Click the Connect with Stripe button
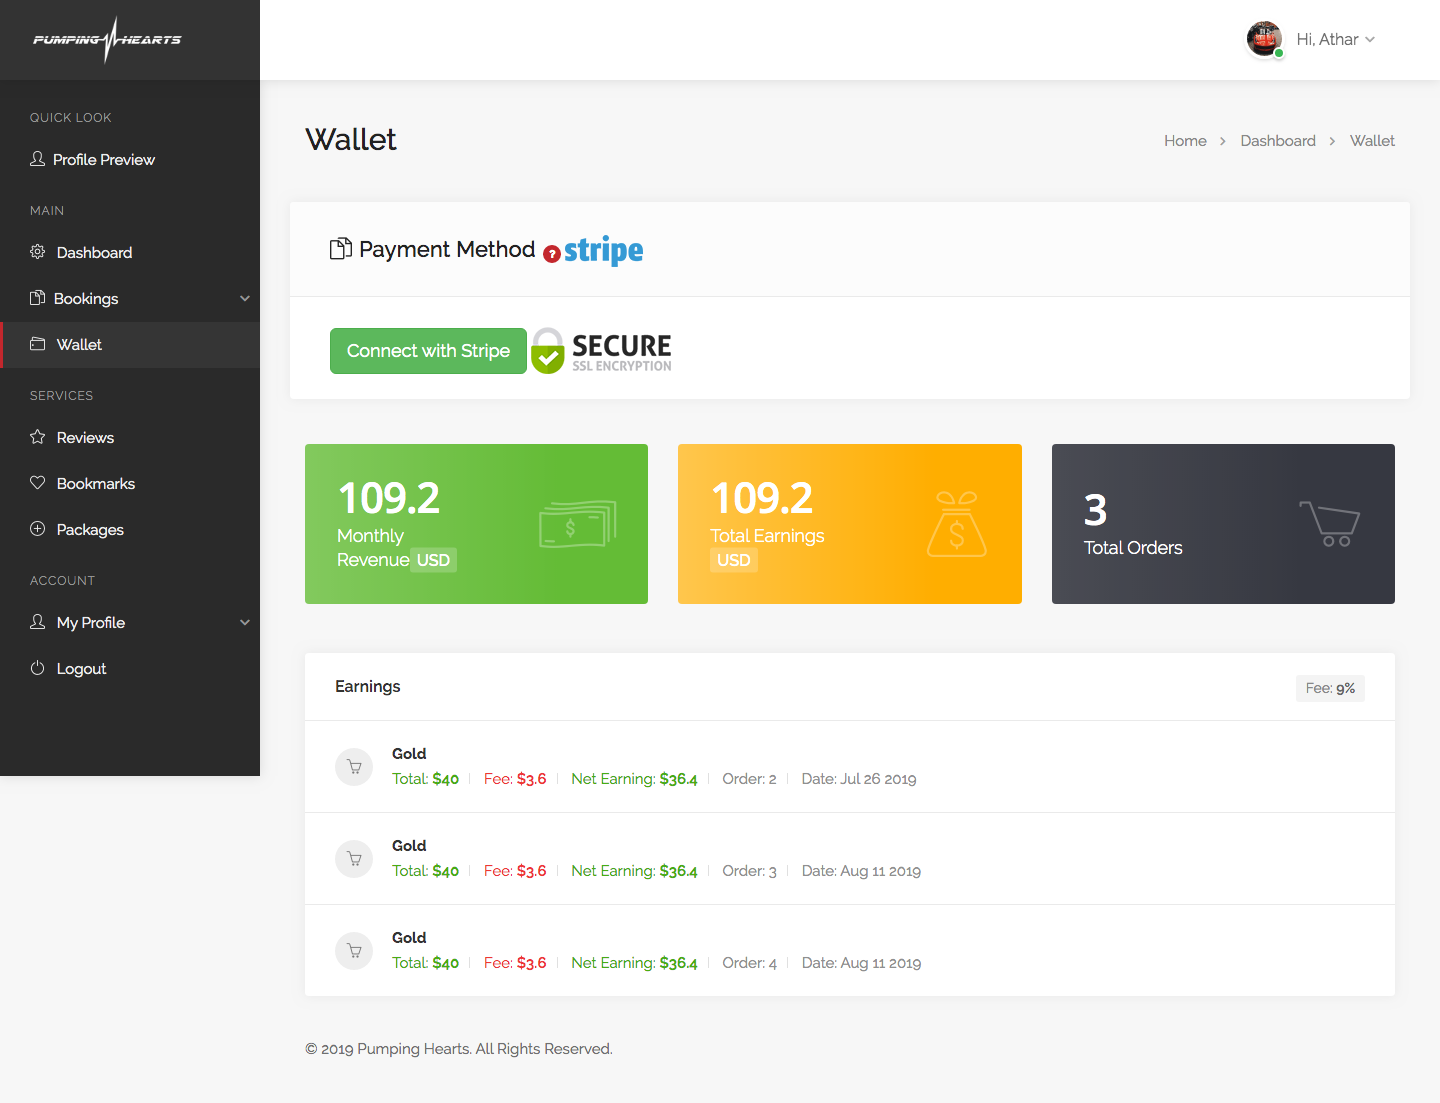 428,351
